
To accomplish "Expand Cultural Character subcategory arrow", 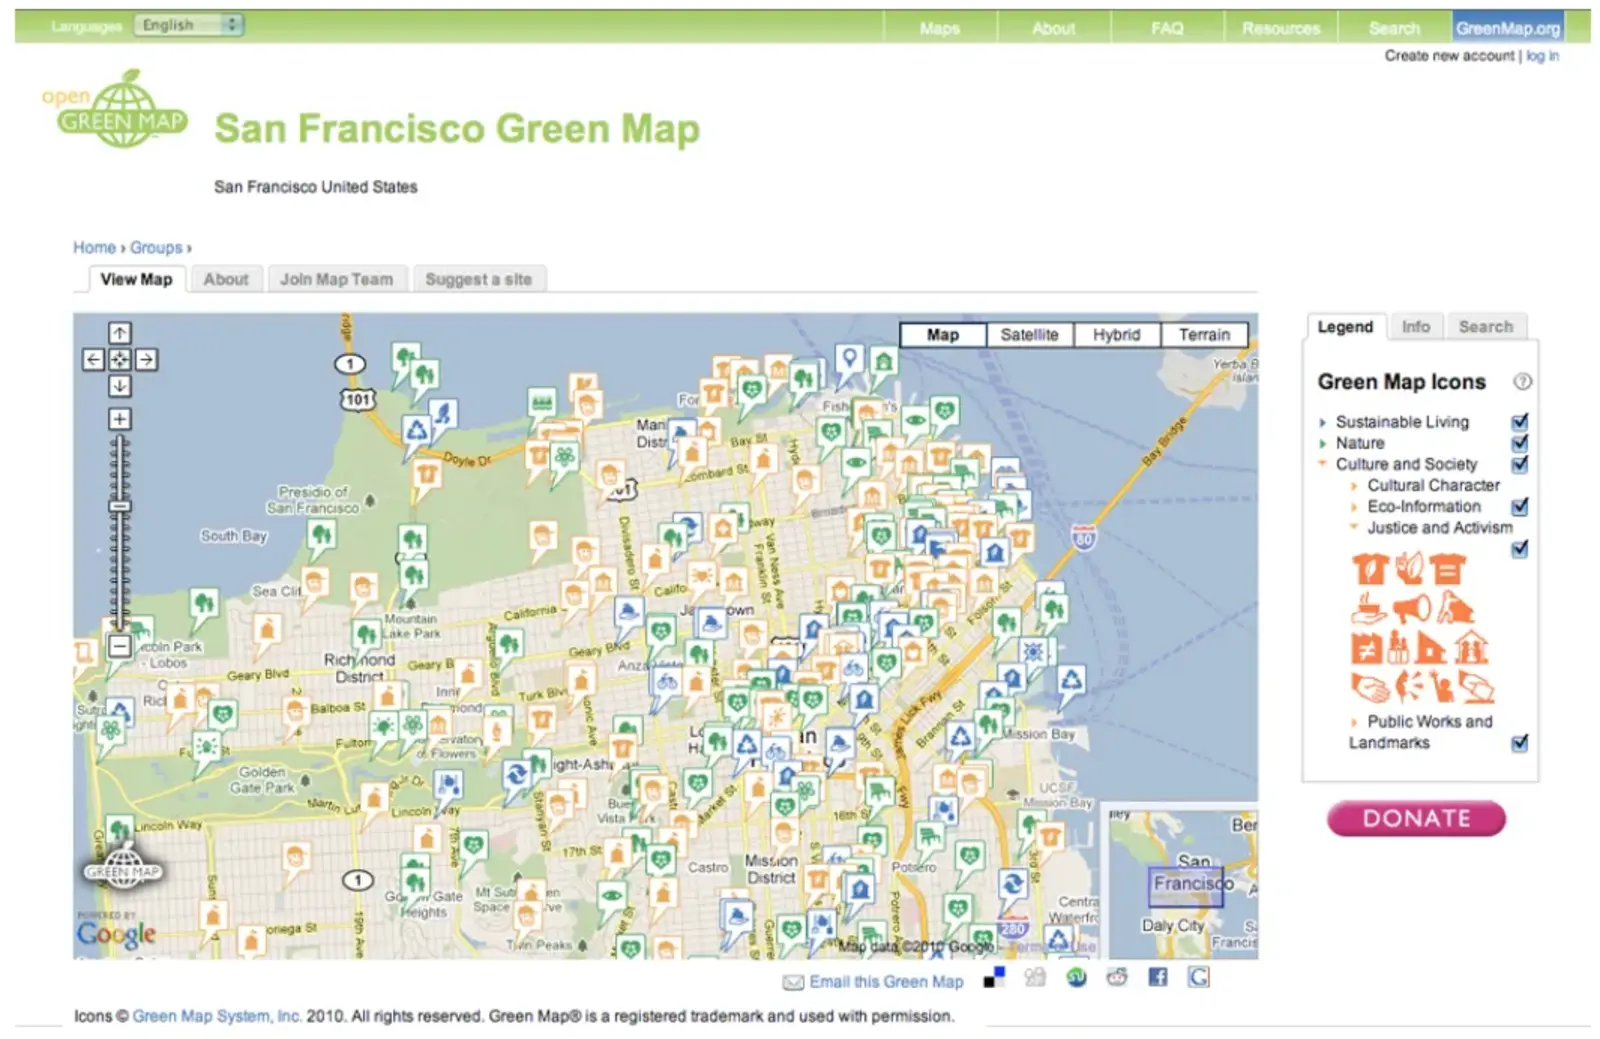I will (x=1354, y=486).
